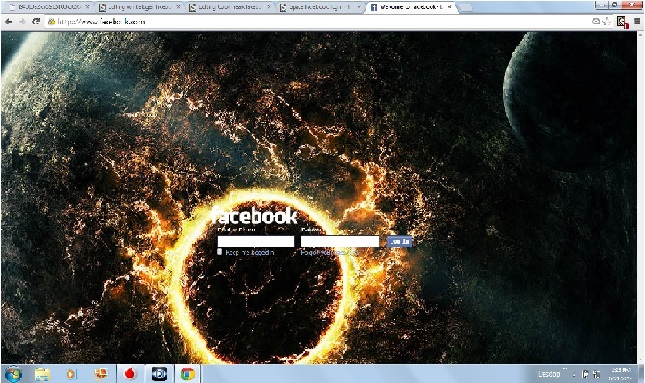
Task: Click the browser Forward arrow
Action: point(22,21)
